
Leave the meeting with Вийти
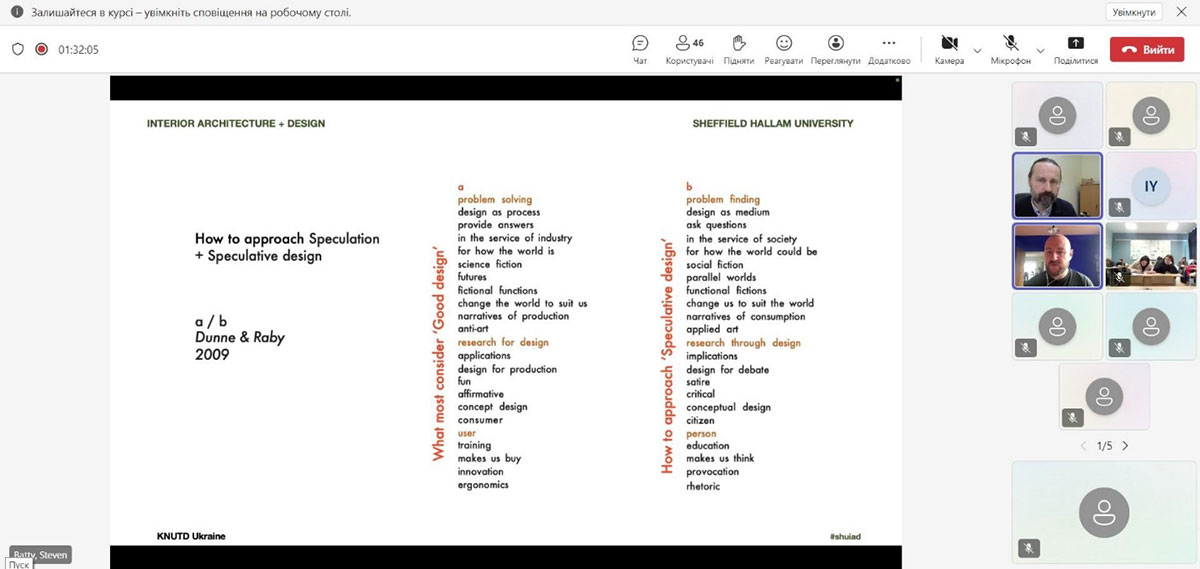point(1147,49)
